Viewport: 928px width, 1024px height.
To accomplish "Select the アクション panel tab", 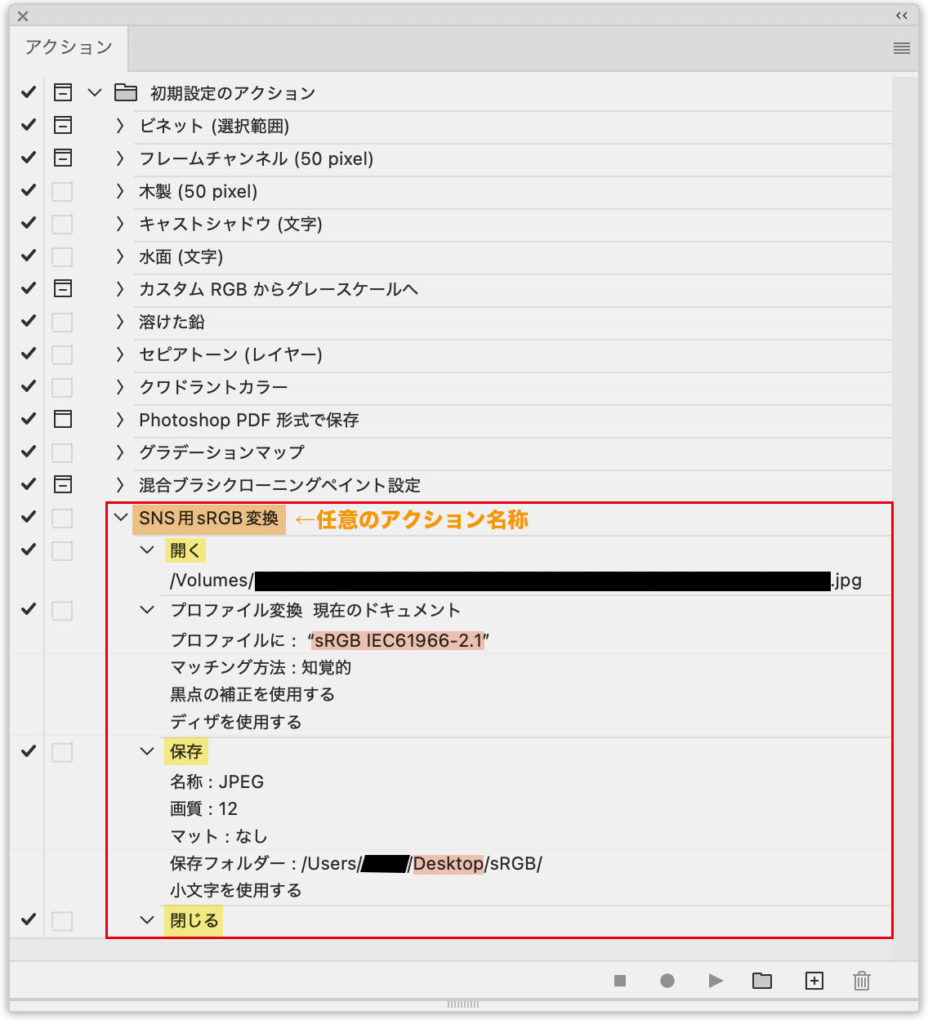I will click(69, 48).
